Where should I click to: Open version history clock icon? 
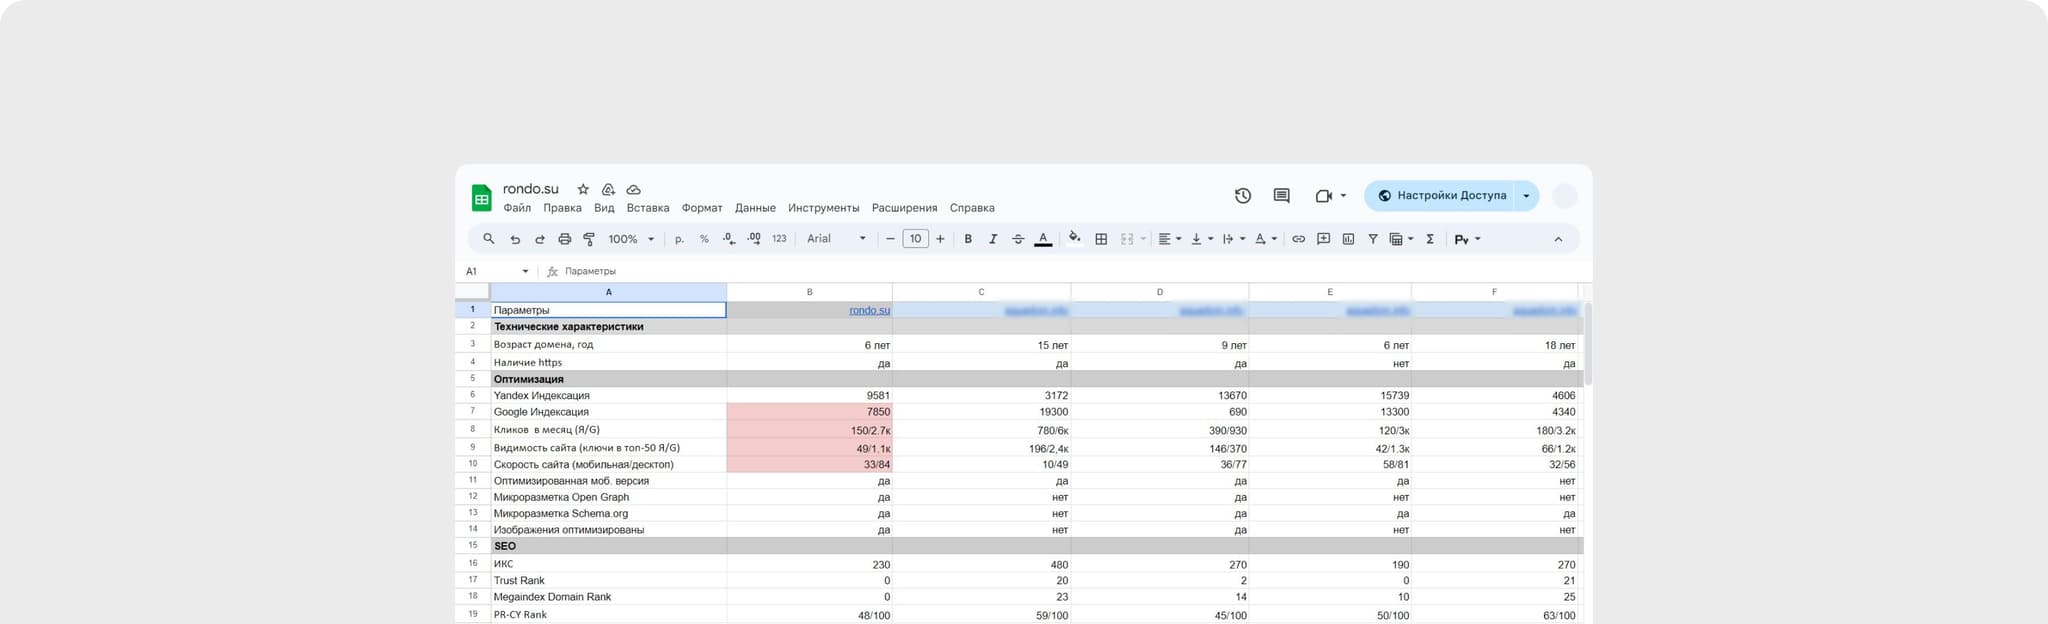pos(1243,196)
